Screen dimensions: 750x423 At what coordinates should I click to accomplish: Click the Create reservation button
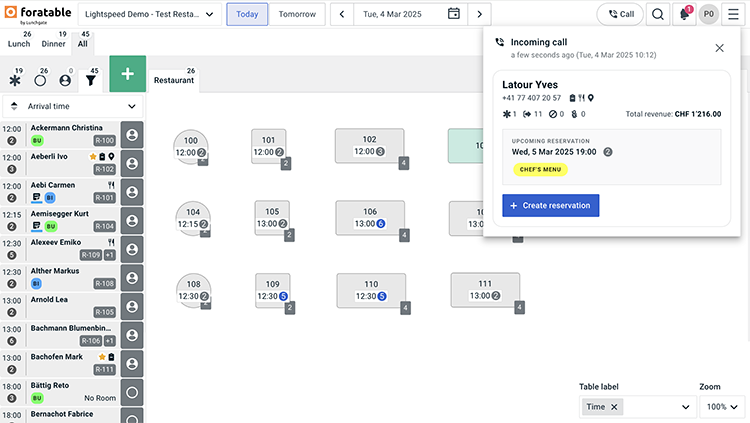coord(550,206)
